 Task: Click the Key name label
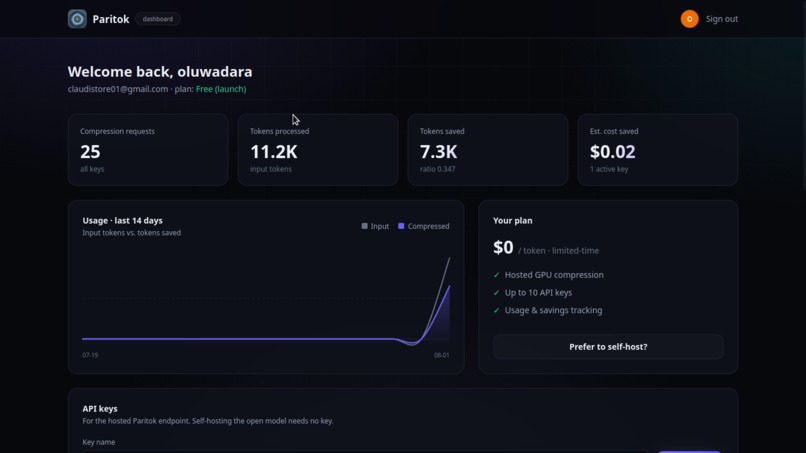(x=99, y=442)
